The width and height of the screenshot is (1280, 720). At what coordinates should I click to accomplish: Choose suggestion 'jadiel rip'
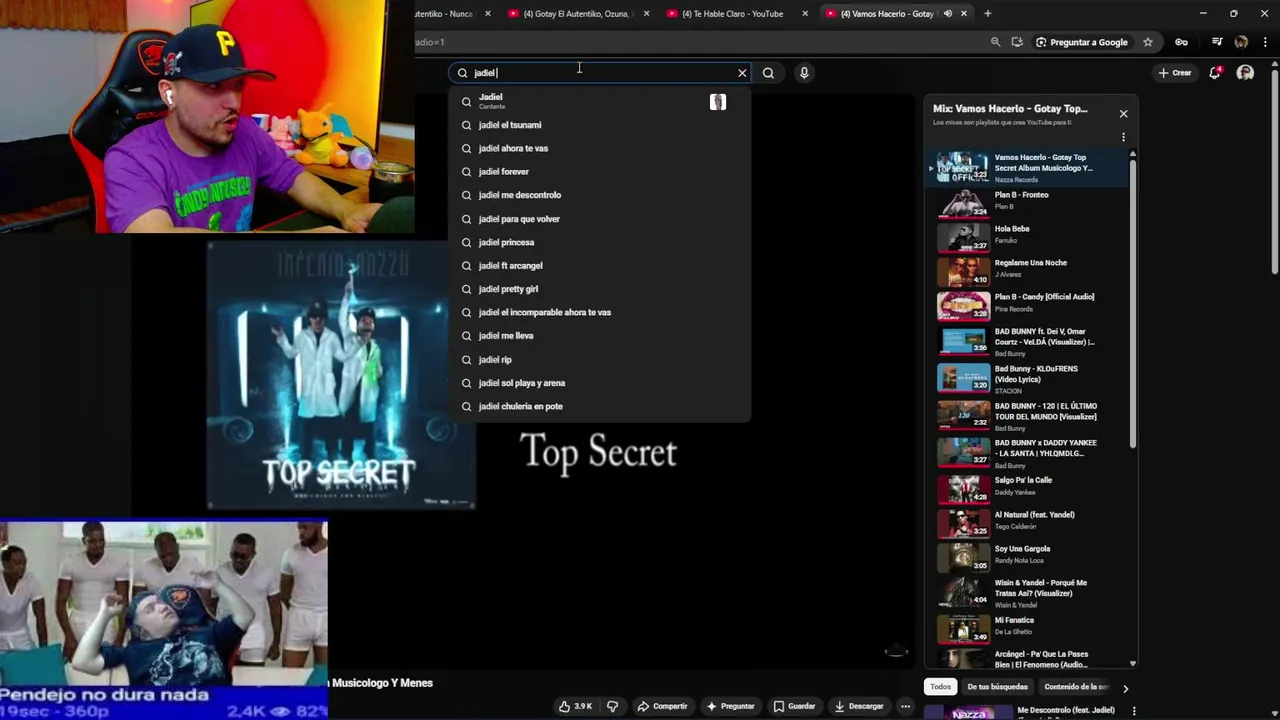click(x=600, y=359)
